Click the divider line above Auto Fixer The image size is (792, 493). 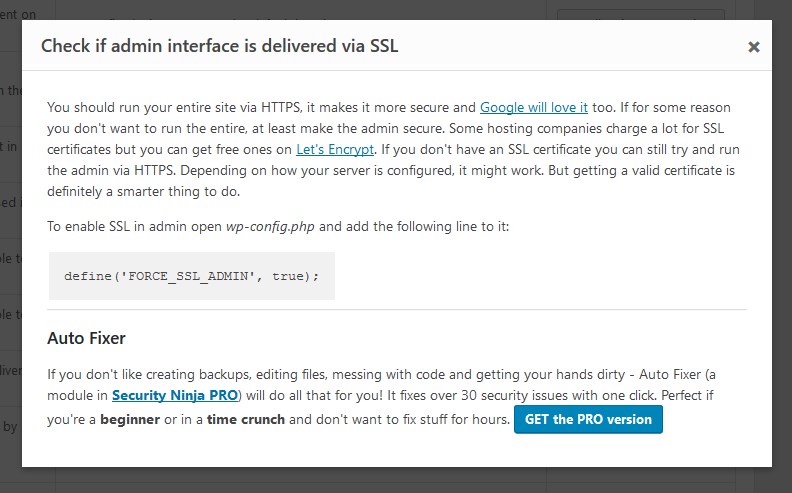[x=397, y=309]
